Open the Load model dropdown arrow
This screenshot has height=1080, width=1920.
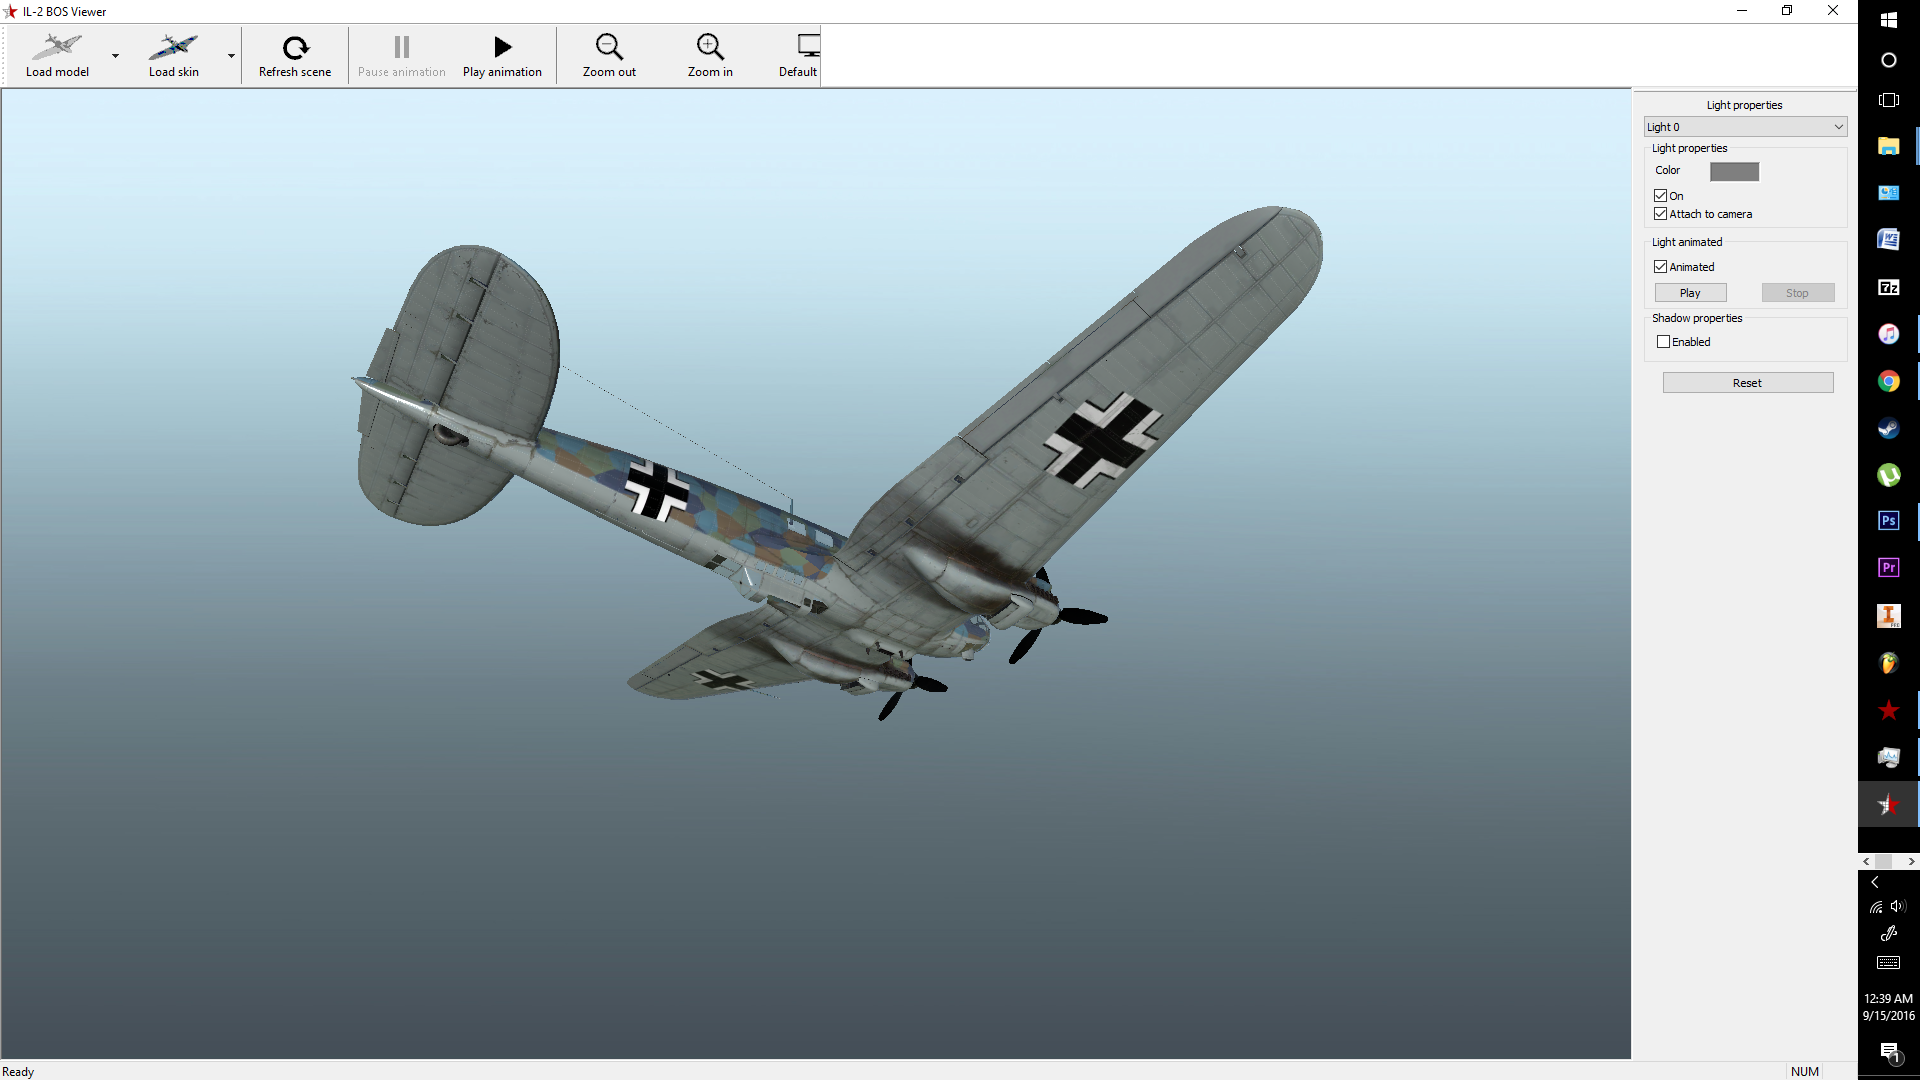point(115,56)
